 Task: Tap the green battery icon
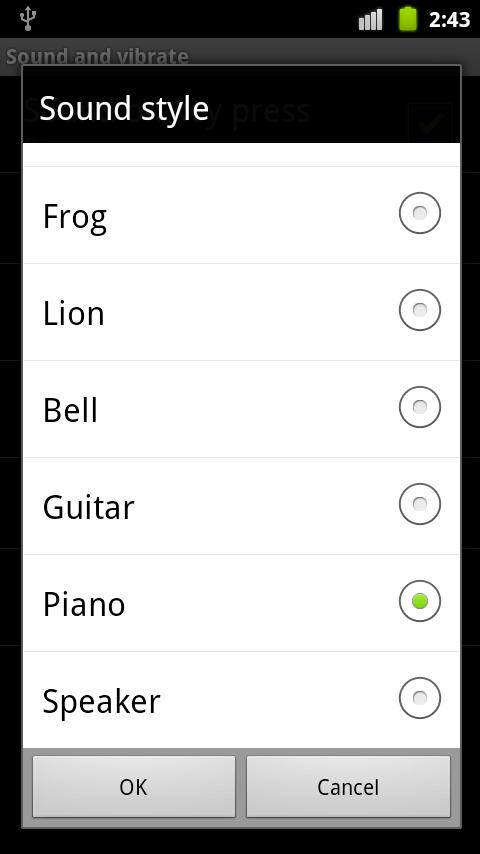click(x=408, y=19)
